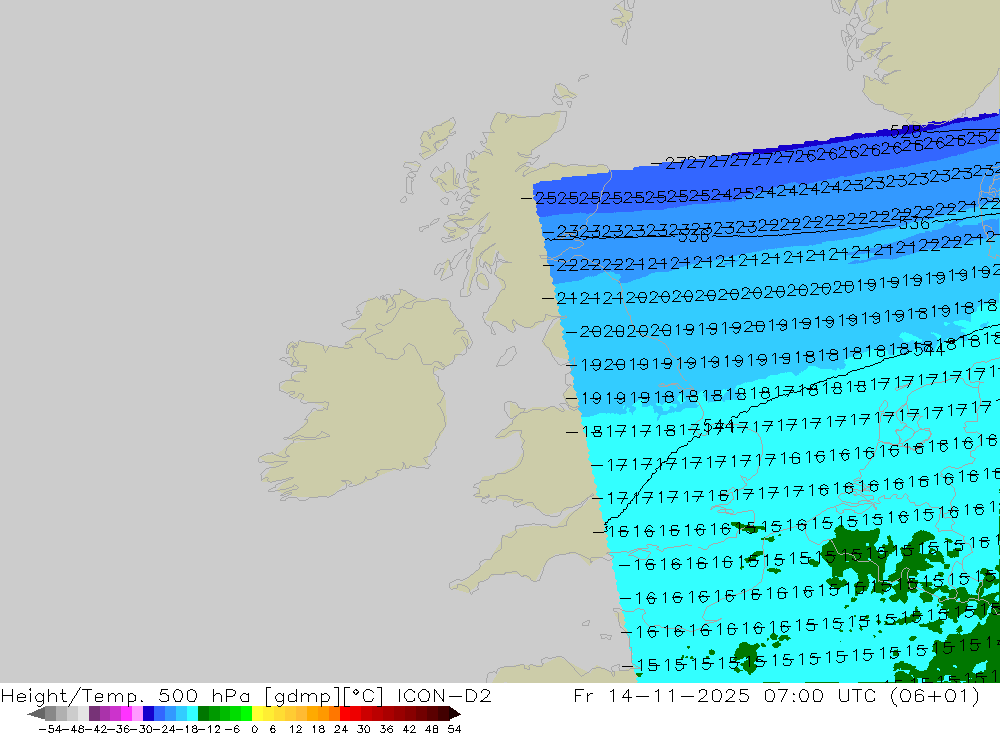This screenshot has width=1000, height=733.
Task: Click the 'Height/Temp. 500 hPa' title text
Action: tap(125, 695)
